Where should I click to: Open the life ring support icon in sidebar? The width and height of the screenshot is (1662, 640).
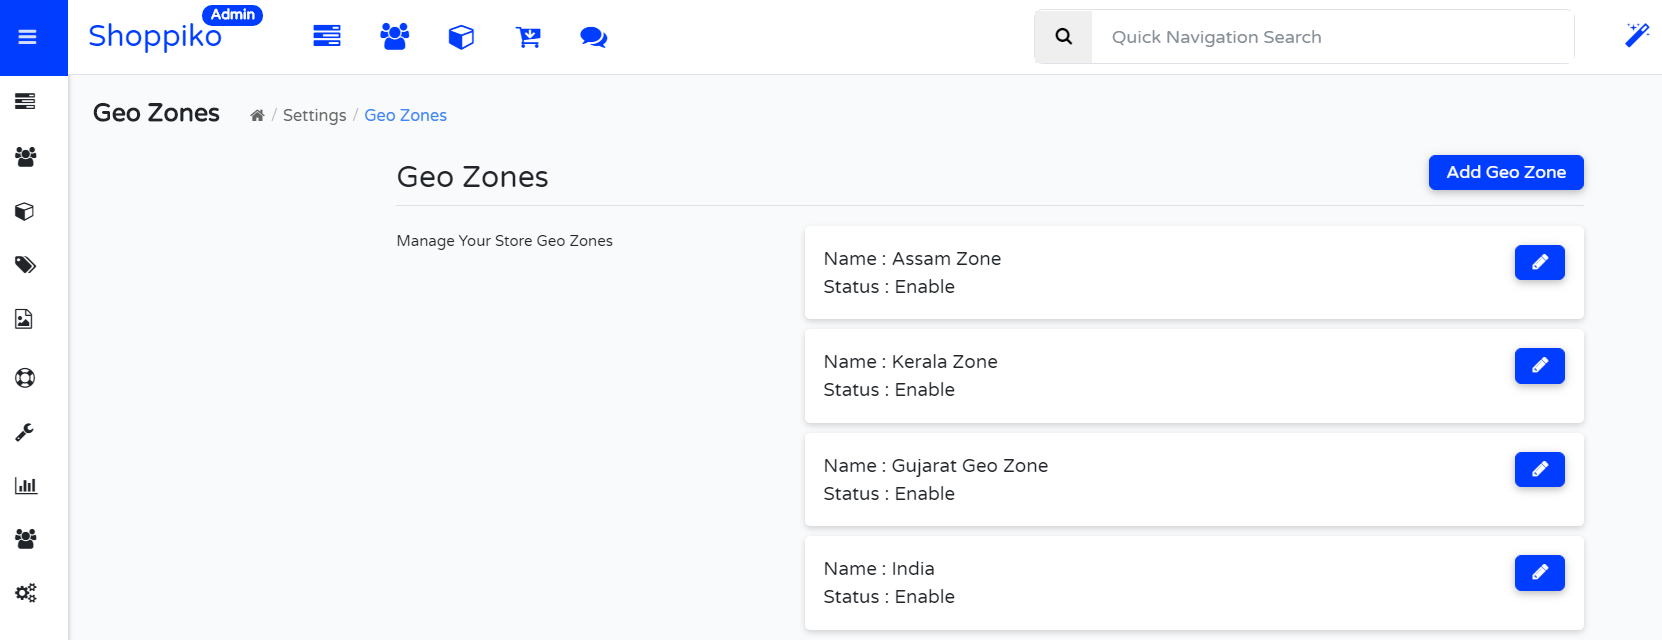coord(25,378)
